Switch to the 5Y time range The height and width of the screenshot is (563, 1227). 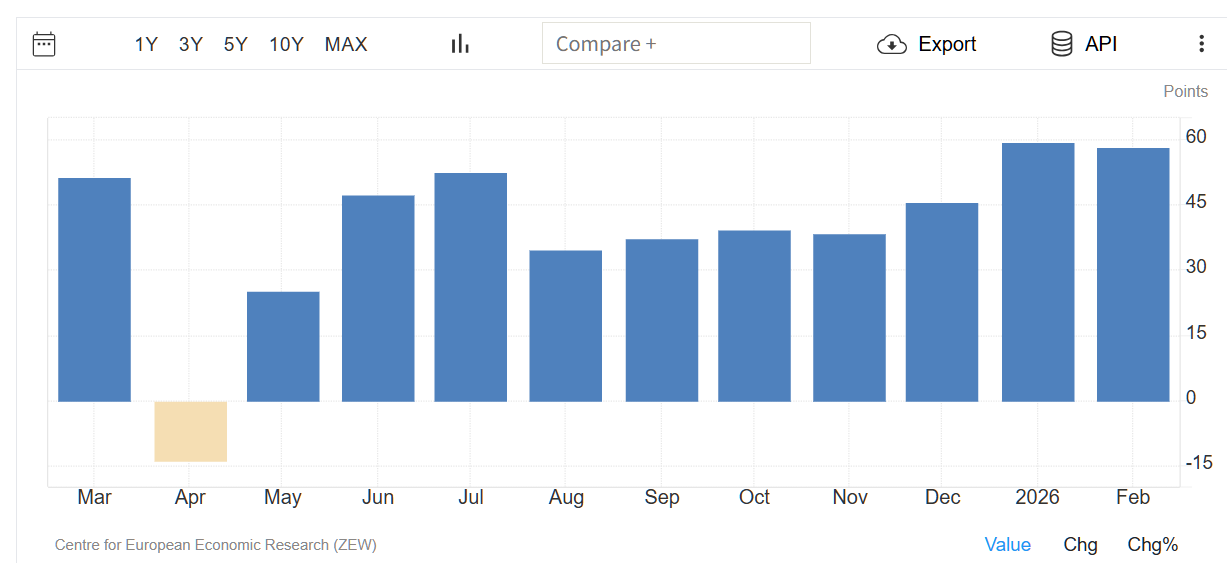pyautogui.click(x=236, y=44)
